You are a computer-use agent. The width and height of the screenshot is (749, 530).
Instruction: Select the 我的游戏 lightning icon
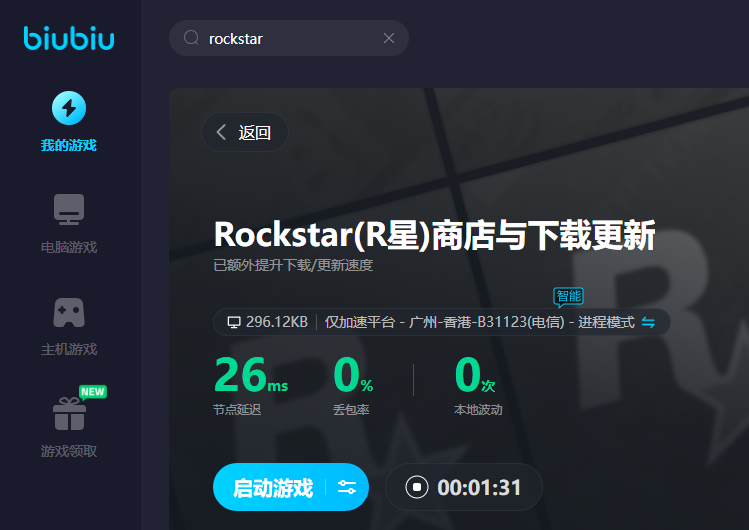pos(69,108)
